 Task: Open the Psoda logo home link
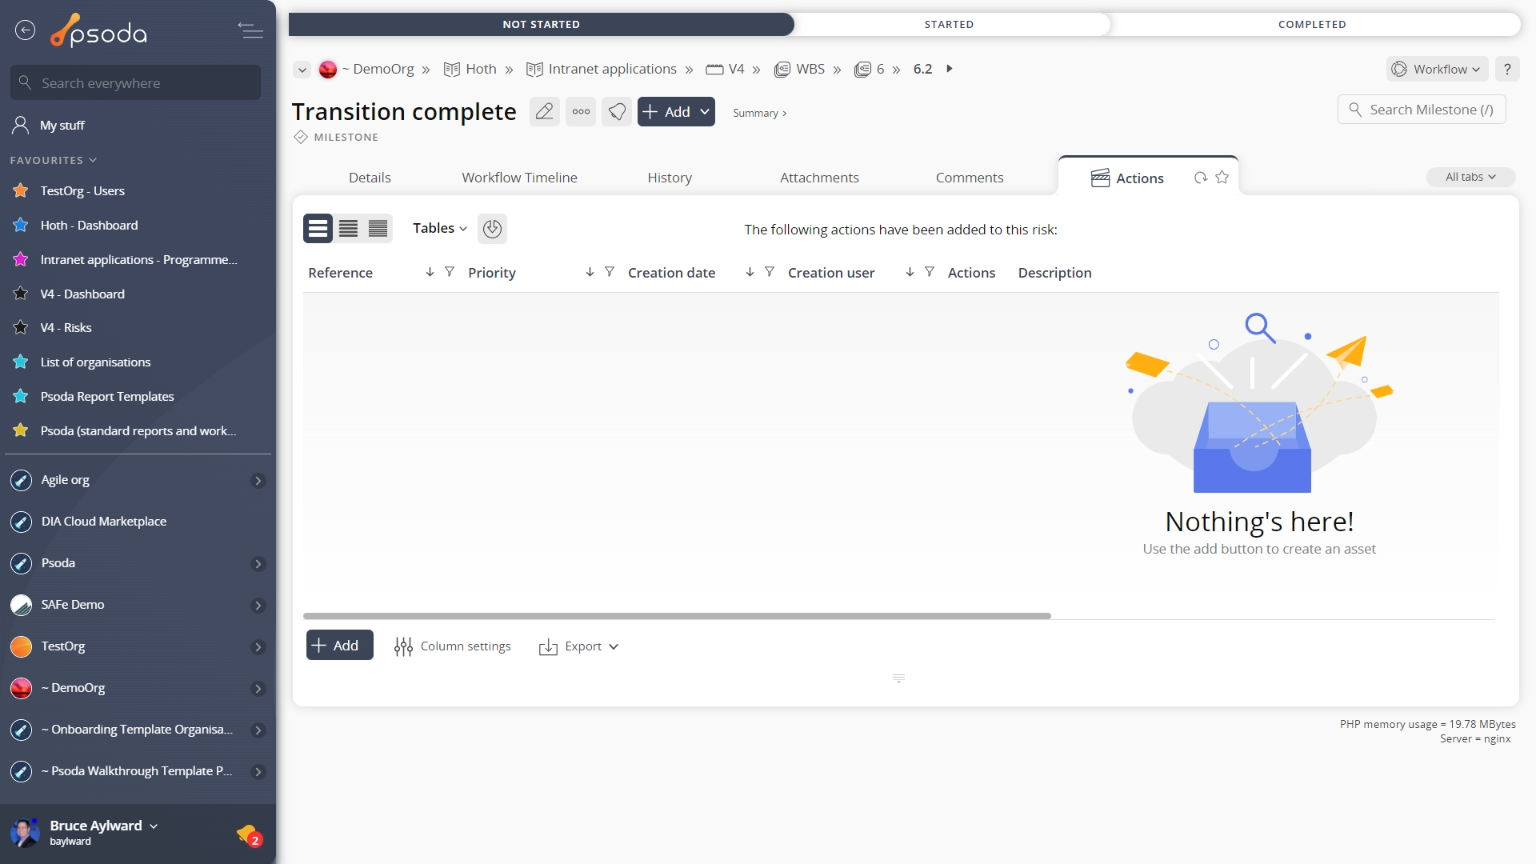pos(99,32)
